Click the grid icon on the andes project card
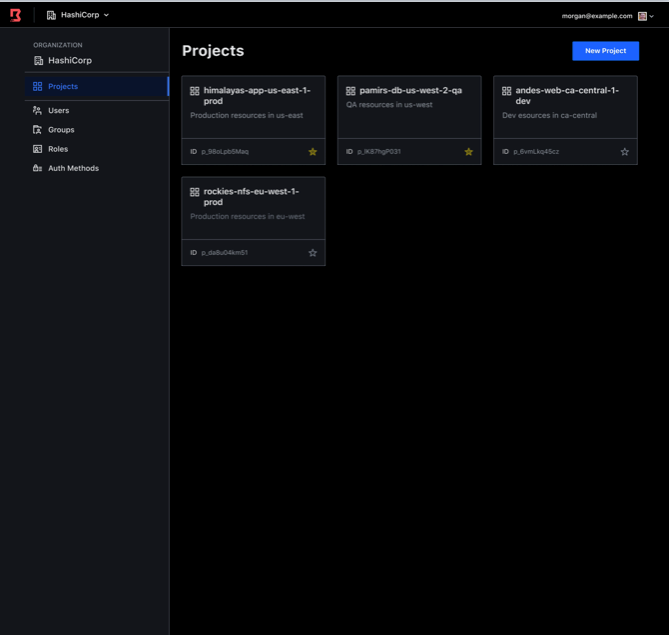This screenshot has width=669, height=635. click(x=506, y=91)
